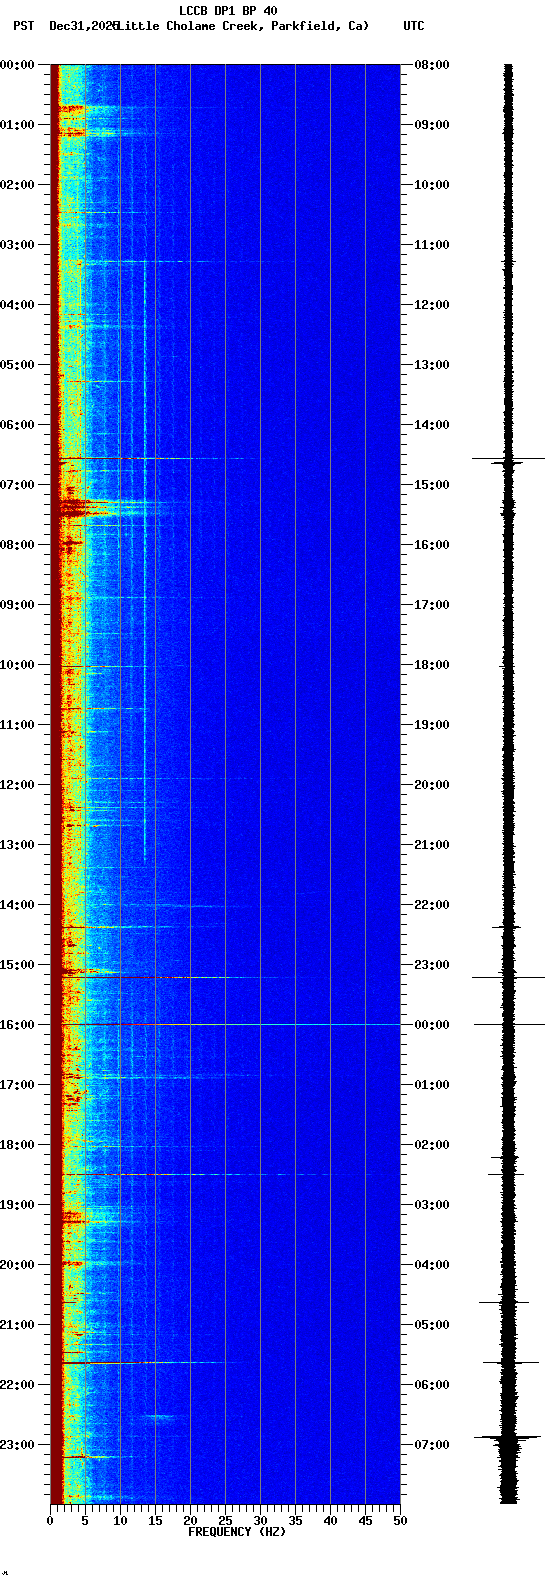Image resolution: width=552 pixels, height=1584 pixels.
Task: Click the UTC time label '19:00'
Action: pos(432,725)
